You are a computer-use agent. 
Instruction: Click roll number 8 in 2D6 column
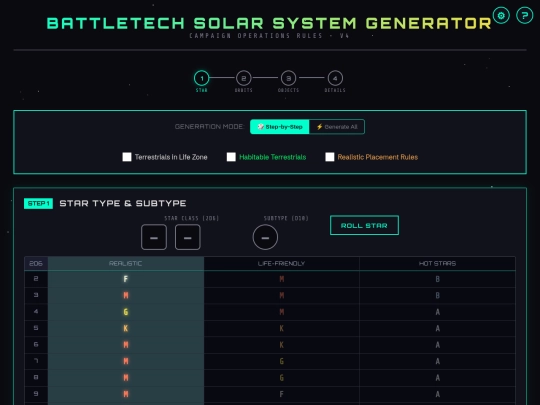pyautogui.click(x=36, y=377)
